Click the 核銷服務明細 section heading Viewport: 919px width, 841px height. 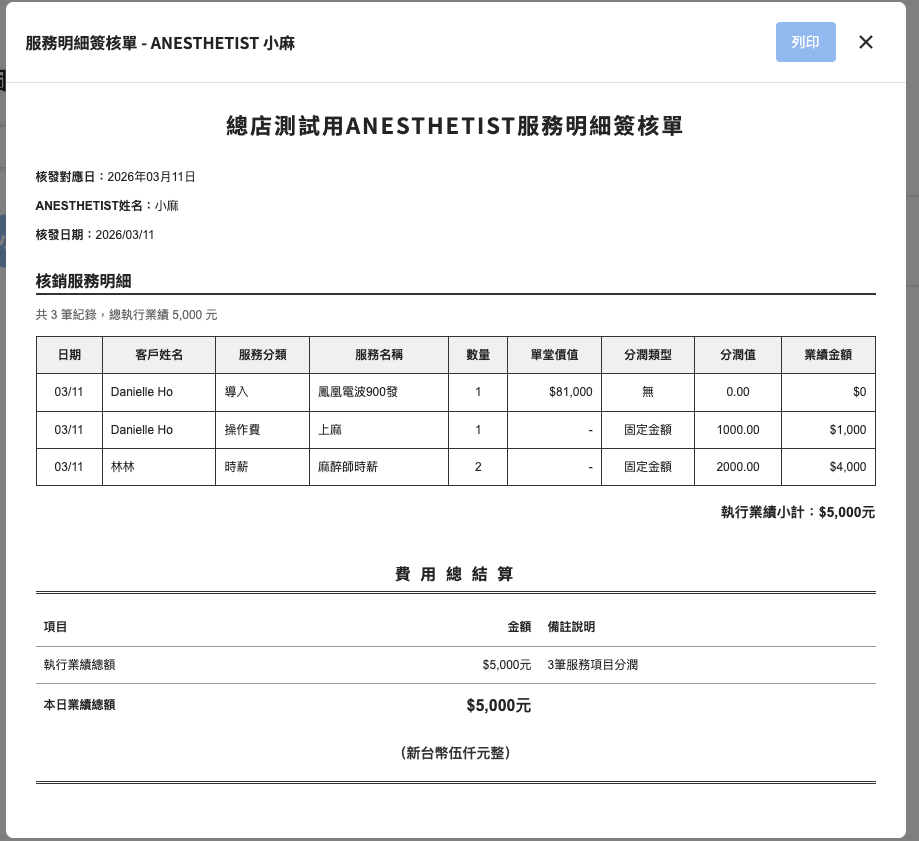coord(84,281)
